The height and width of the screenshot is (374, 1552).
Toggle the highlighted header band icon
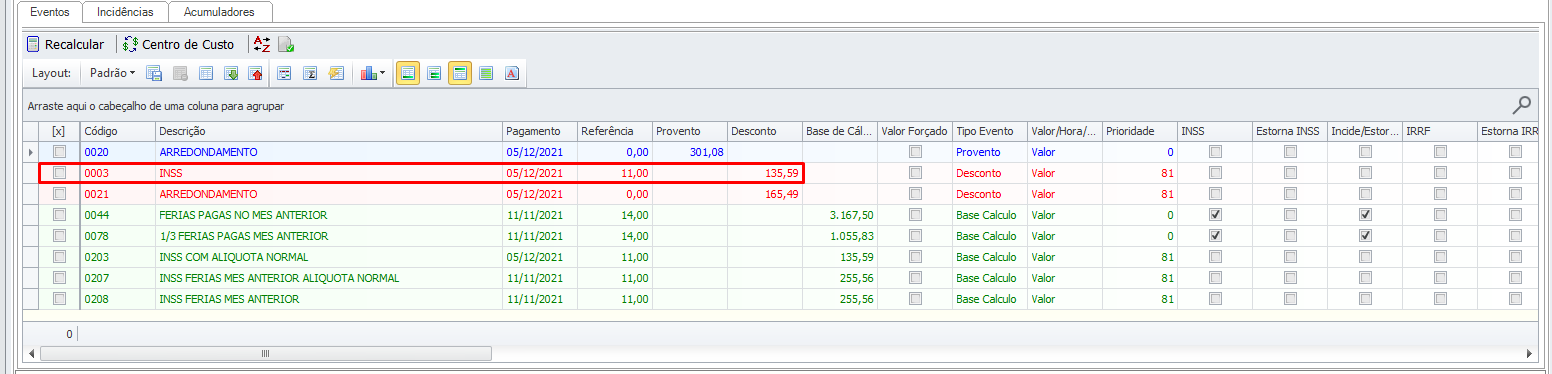[x=460, y=73]
